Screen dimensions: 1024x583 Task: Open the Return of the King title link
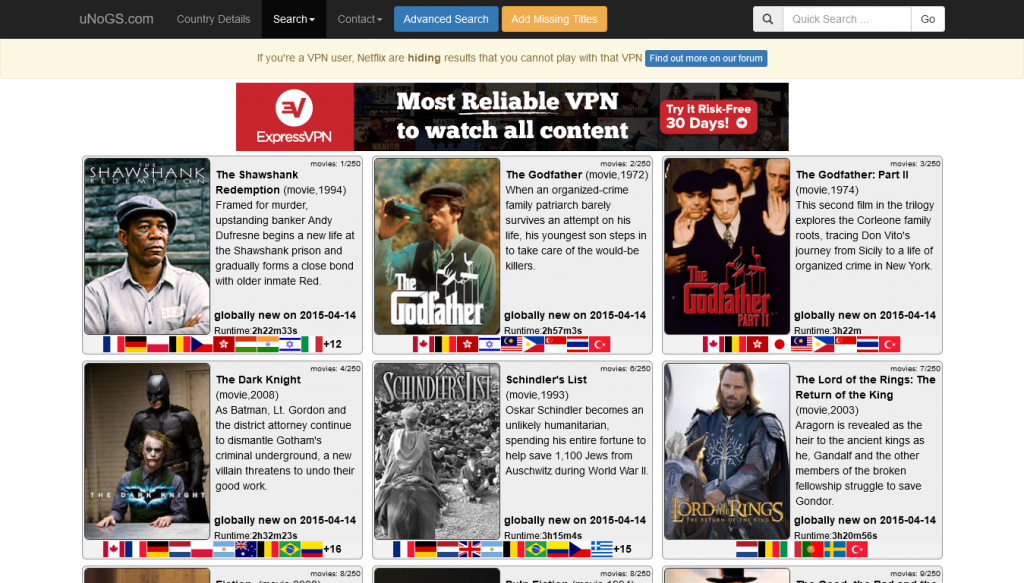pos(865,387)
